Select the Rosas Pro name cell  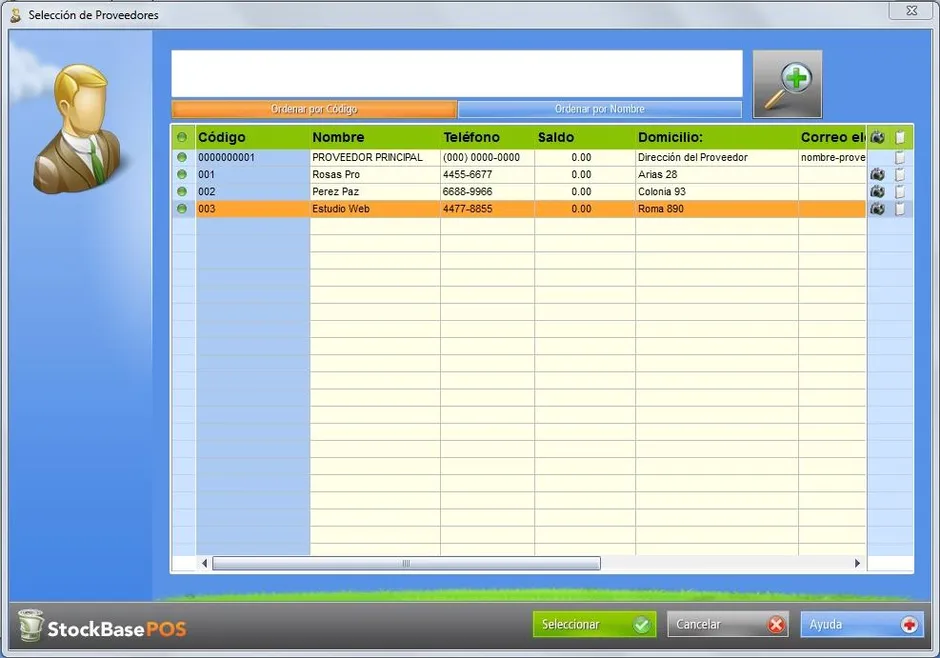375,174
